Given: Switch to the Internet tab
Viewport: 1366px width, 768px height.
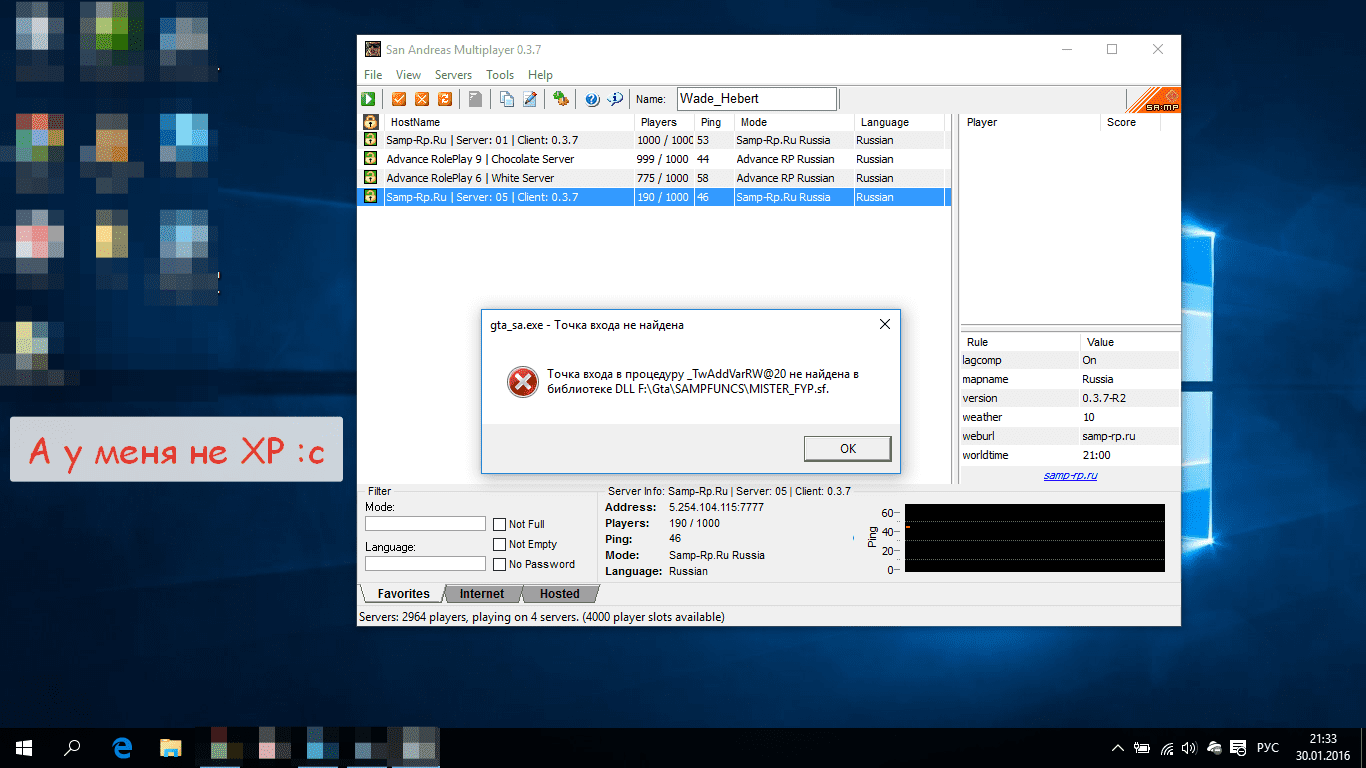Looking at the screenshot, I should [x=482, y=594].
